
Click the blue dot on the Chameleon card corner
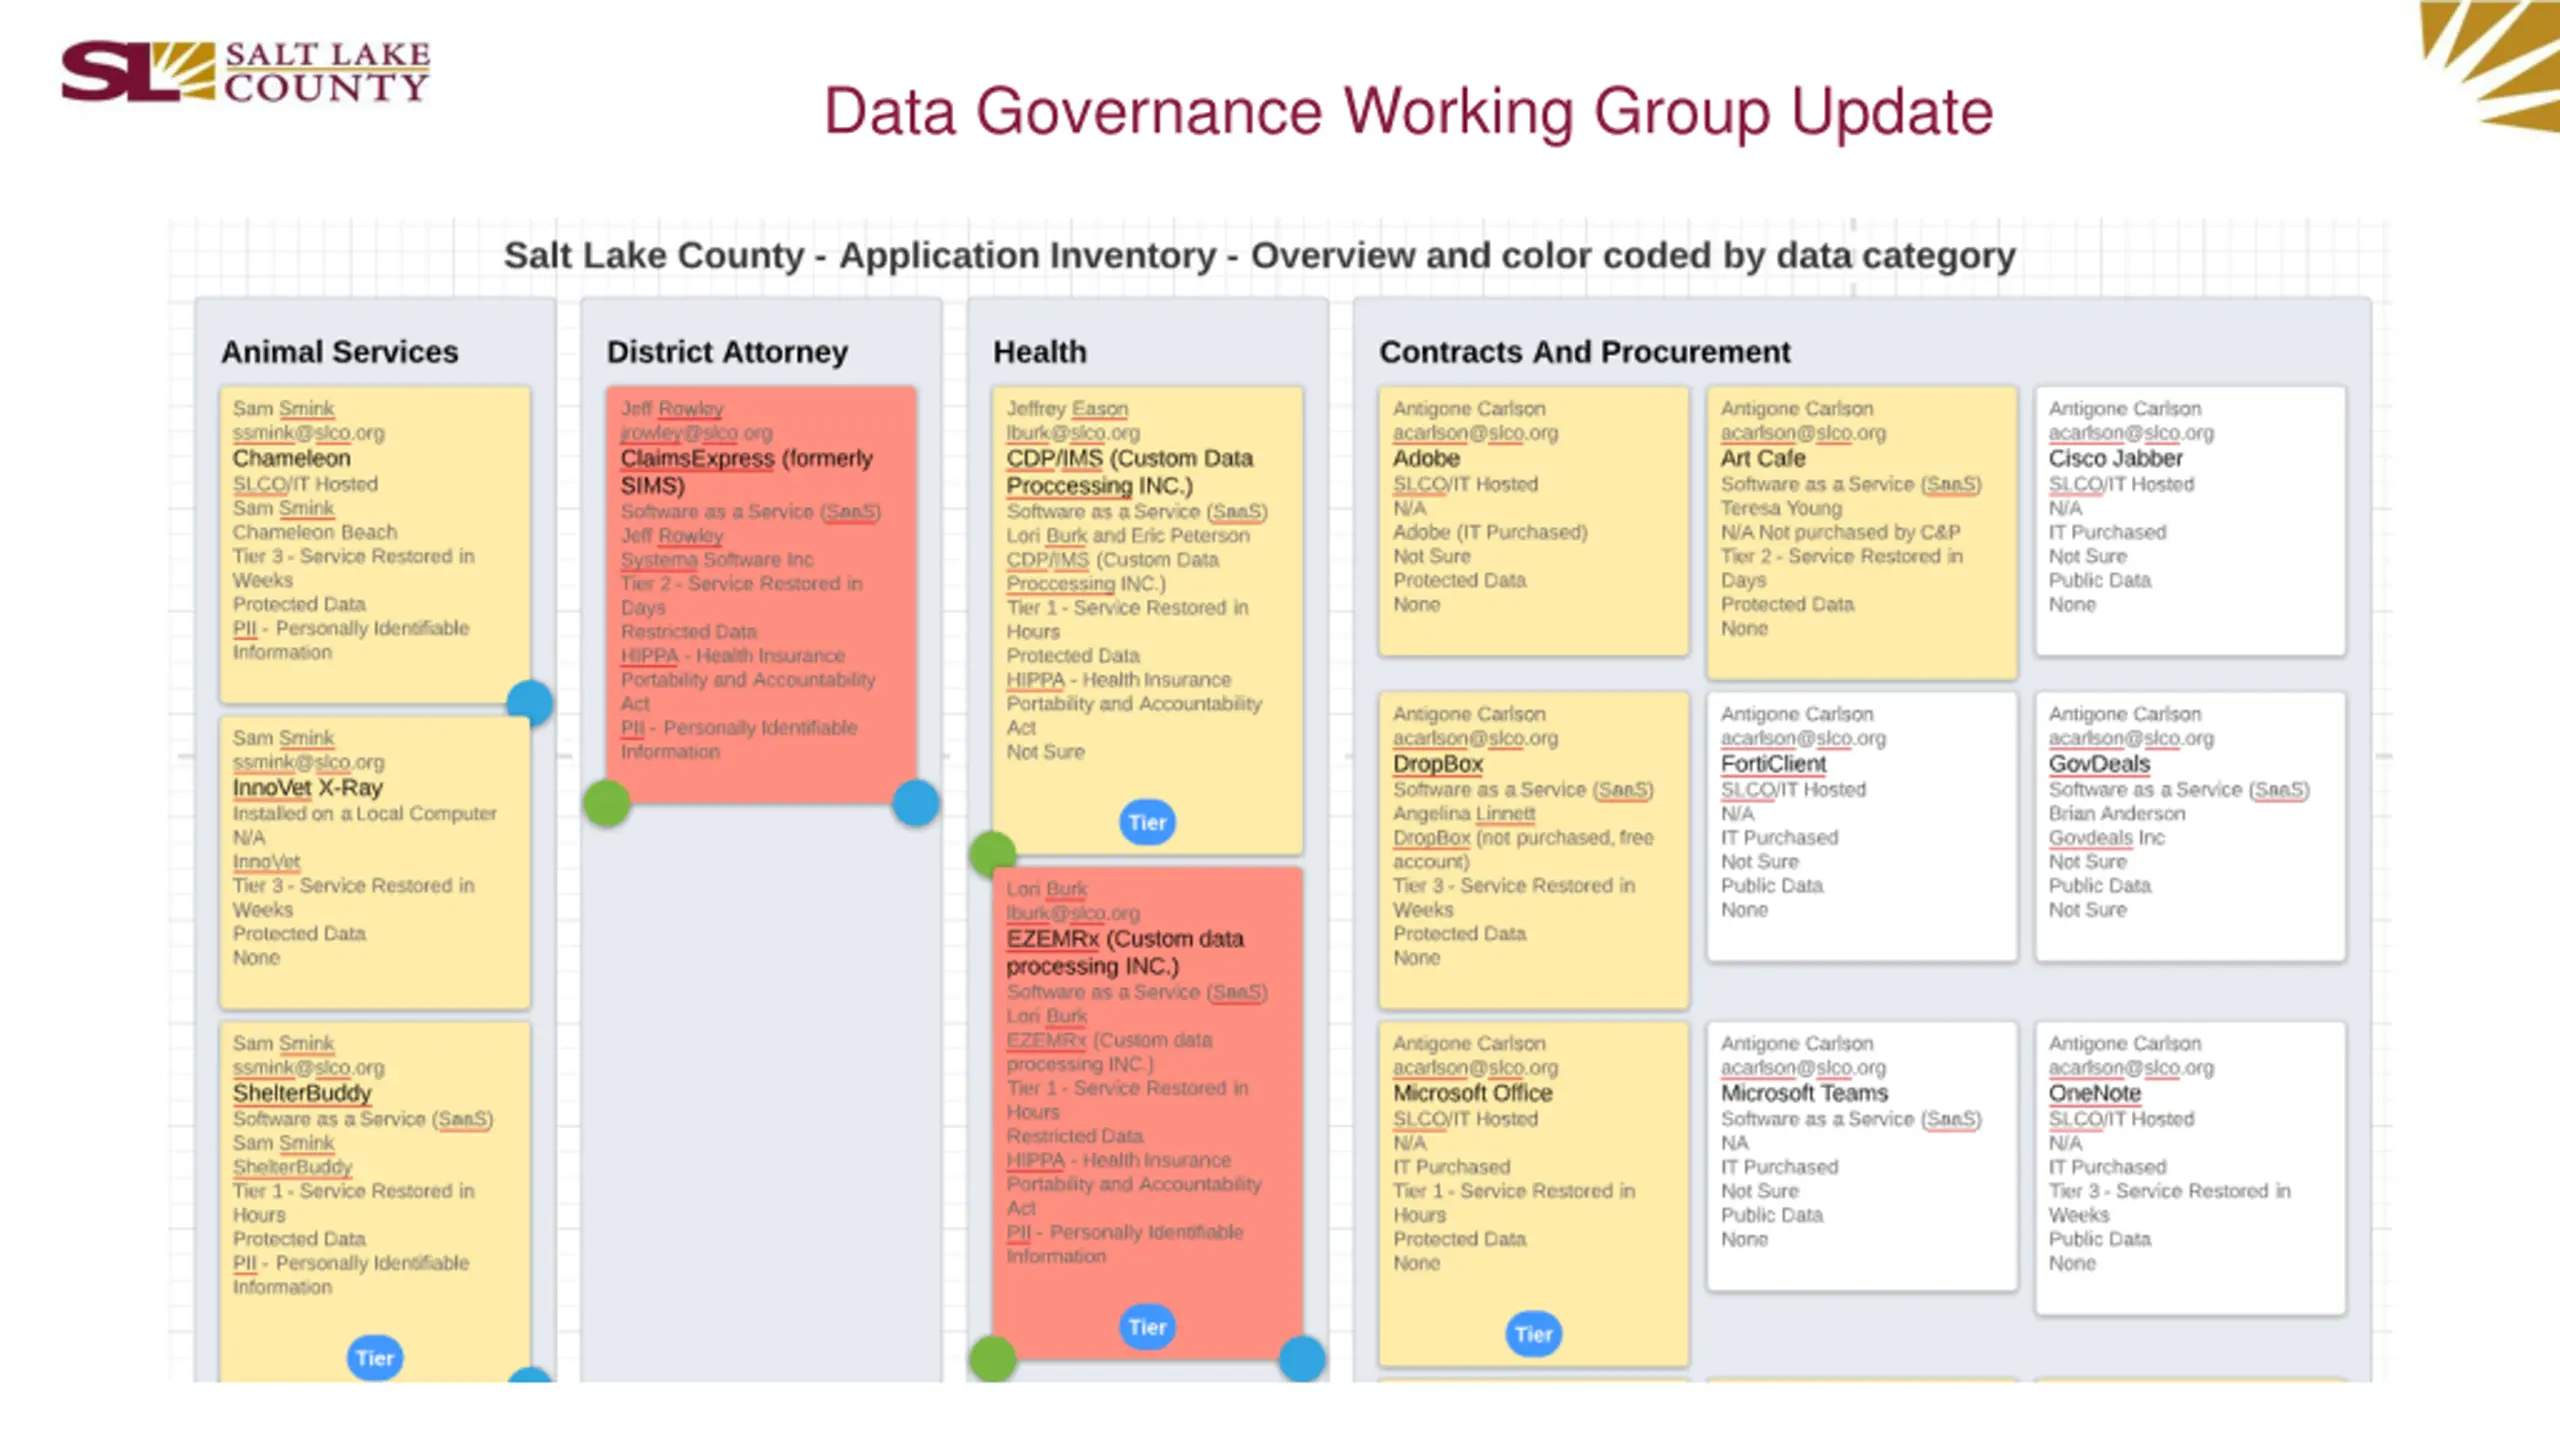pos(529,702)
